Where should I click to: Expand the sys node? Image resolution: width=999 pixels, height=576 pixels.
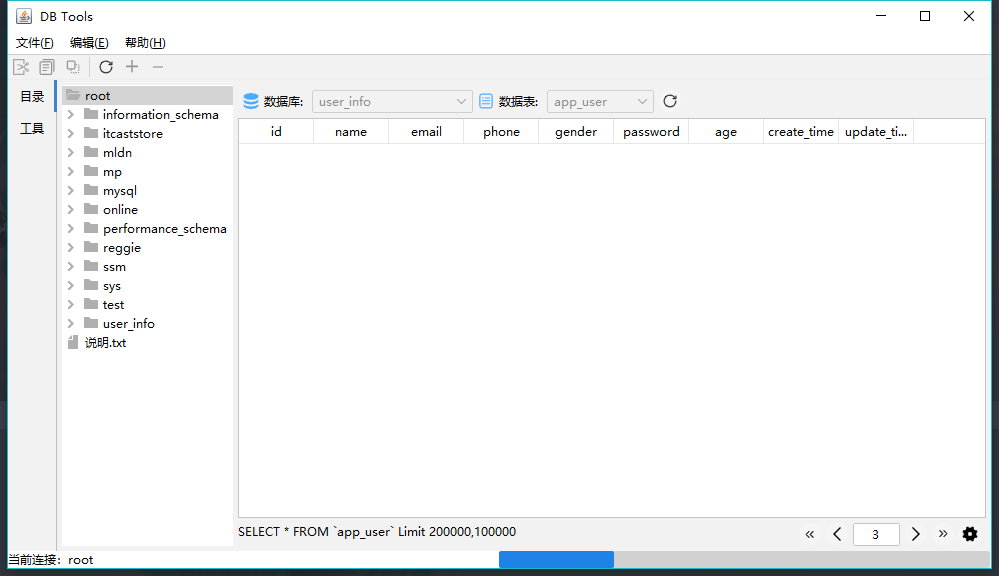coord(71,285)
